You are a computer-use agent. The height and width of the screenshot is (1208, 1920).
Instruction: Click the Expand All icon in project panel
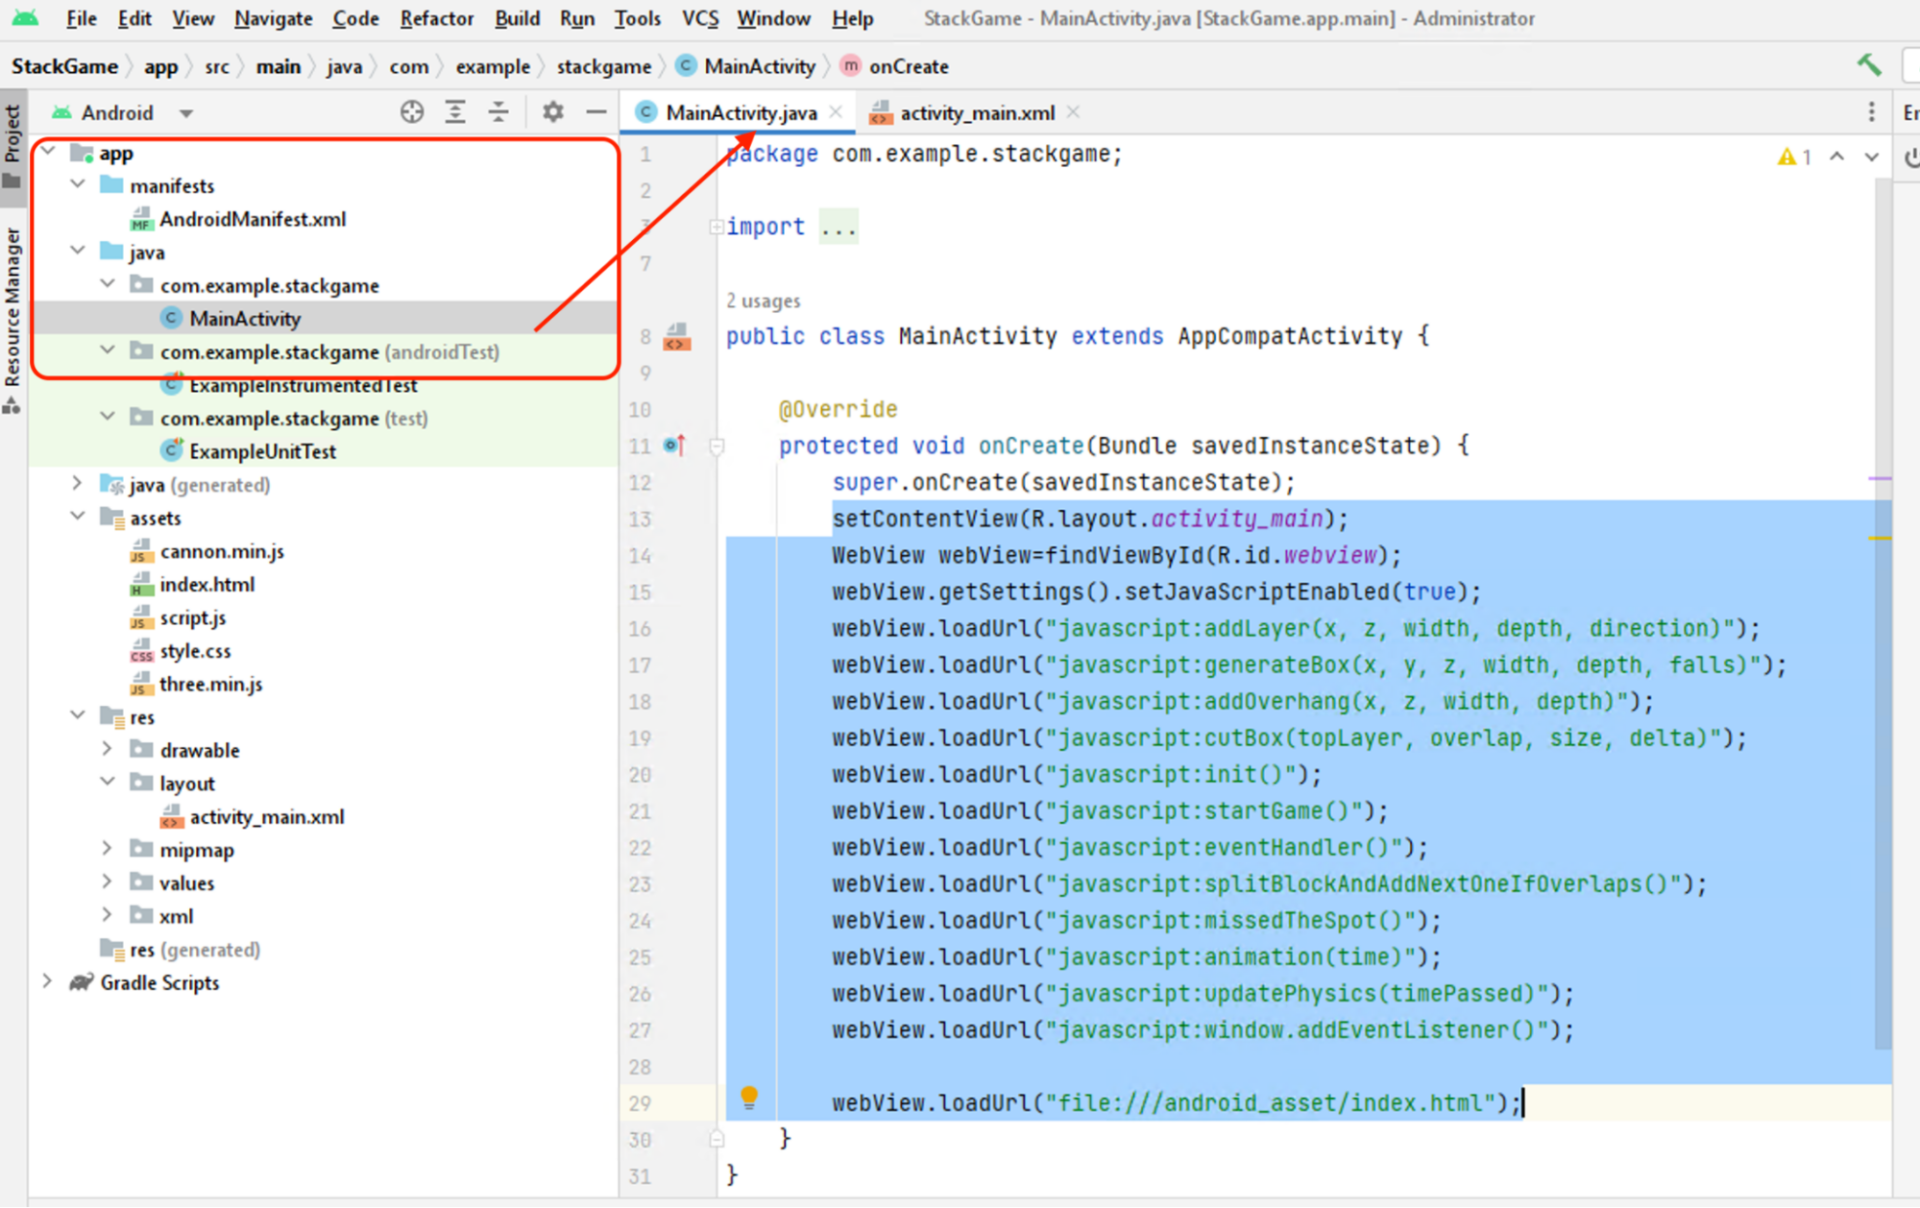[x=455, y=112]
